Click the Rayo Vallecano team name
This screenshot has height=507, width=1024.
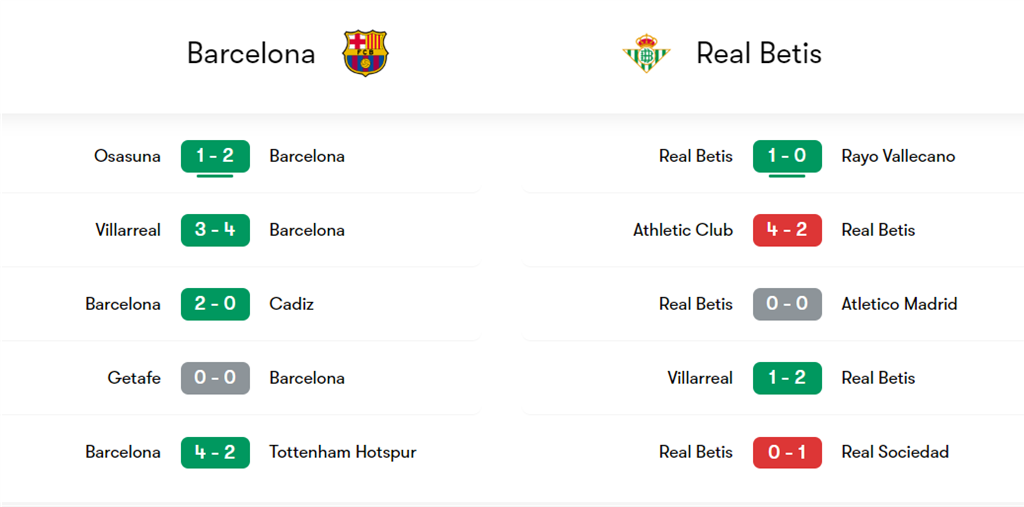click(x=899, y=157)
